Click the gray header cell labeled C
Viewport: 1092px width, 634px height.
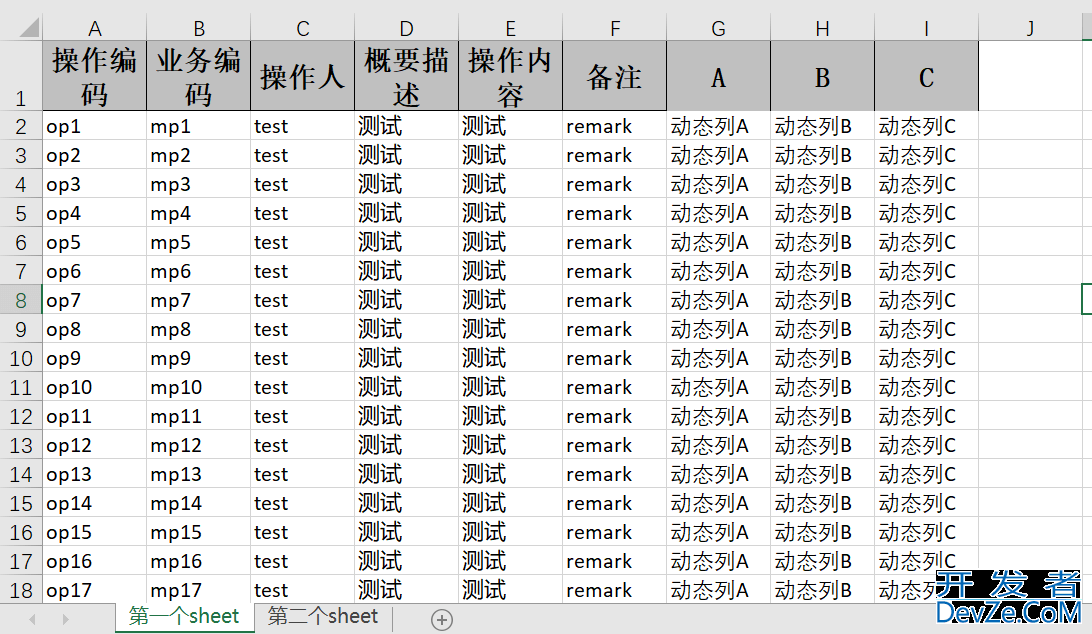click(x=926, y=76)
